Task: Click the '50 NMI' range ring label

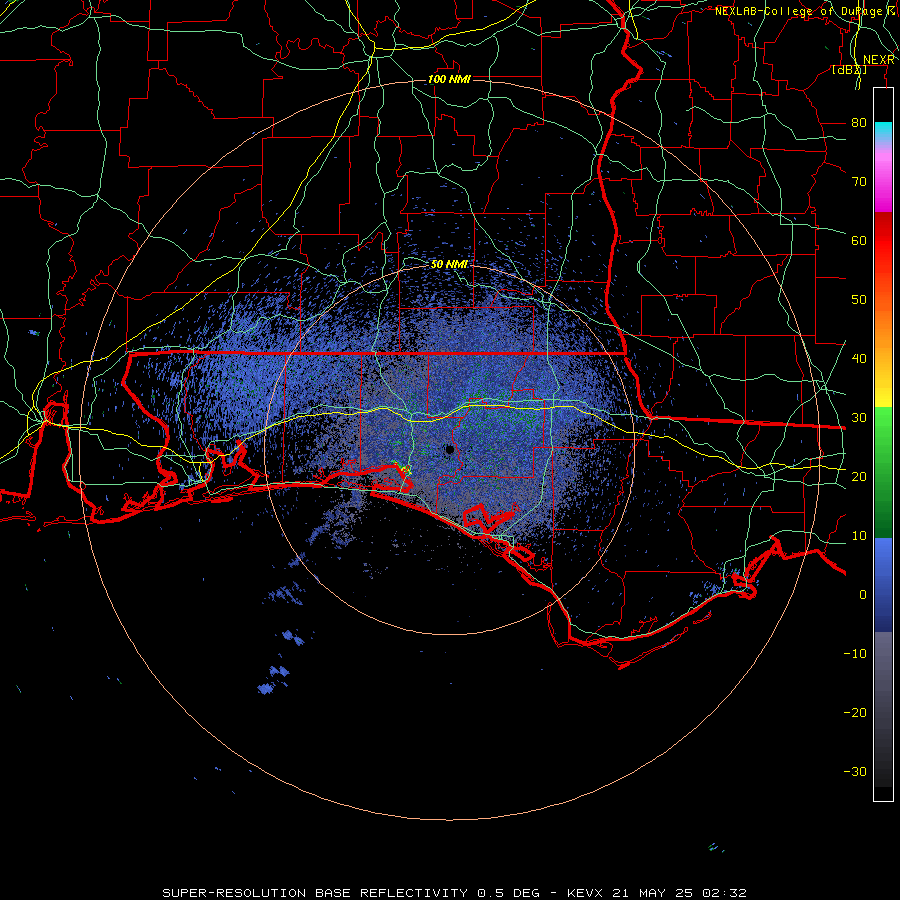Action: point(449,265)
